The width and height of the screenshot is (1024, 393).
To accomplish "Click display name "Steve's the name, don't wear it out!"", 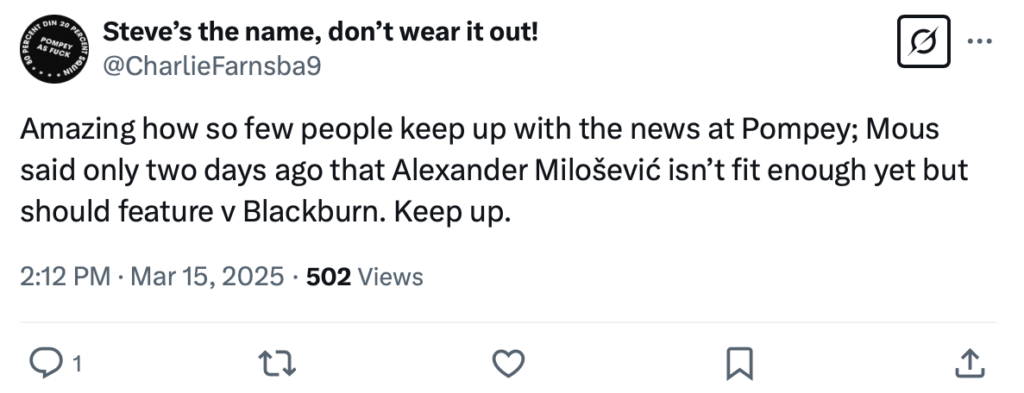I will point(320,31).
